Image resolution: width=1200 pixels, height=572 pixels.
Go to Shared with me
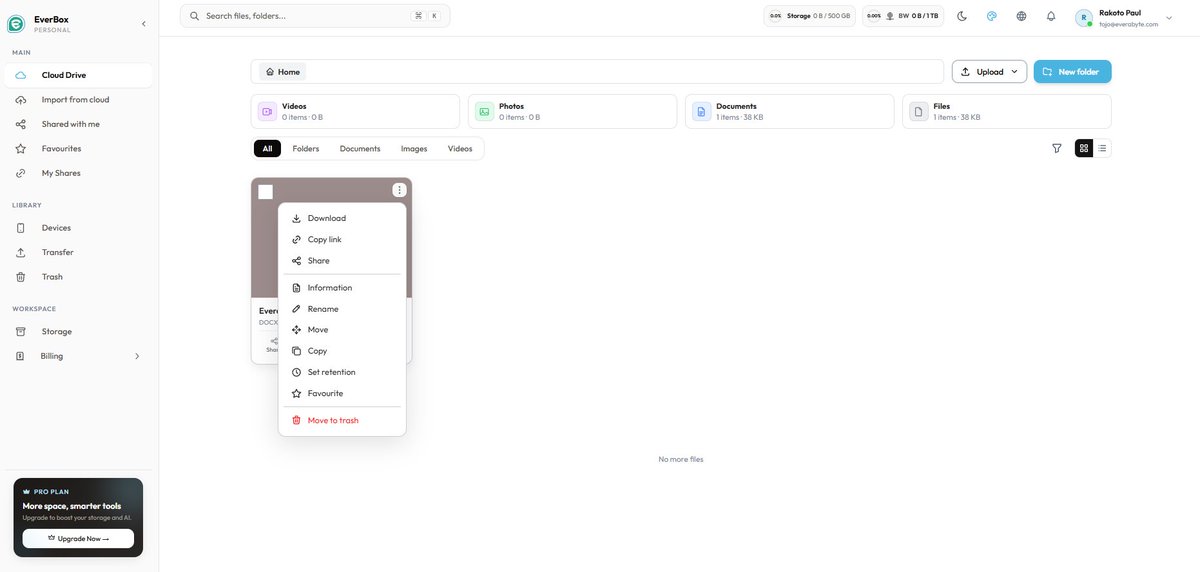pos(78,124)
